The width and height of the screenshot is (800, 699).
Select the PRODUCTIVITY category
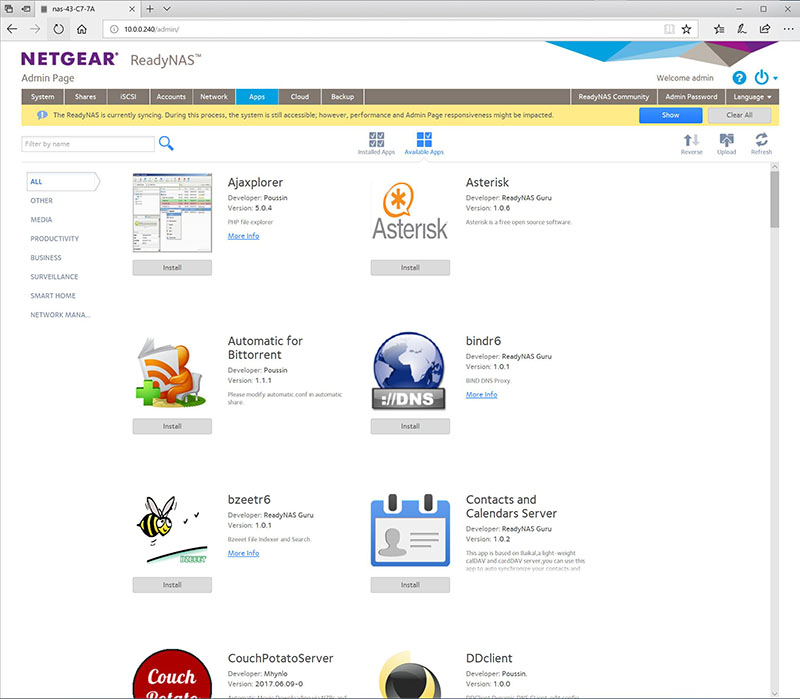pos(55,239)
